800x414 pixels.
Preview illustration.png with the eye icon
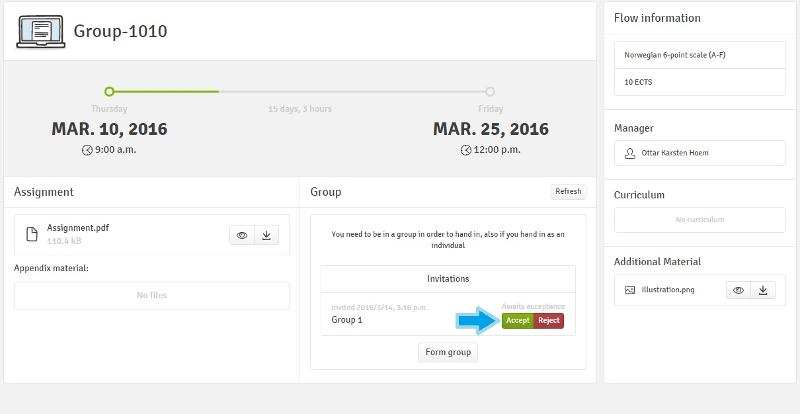click(x=738, y=290)
